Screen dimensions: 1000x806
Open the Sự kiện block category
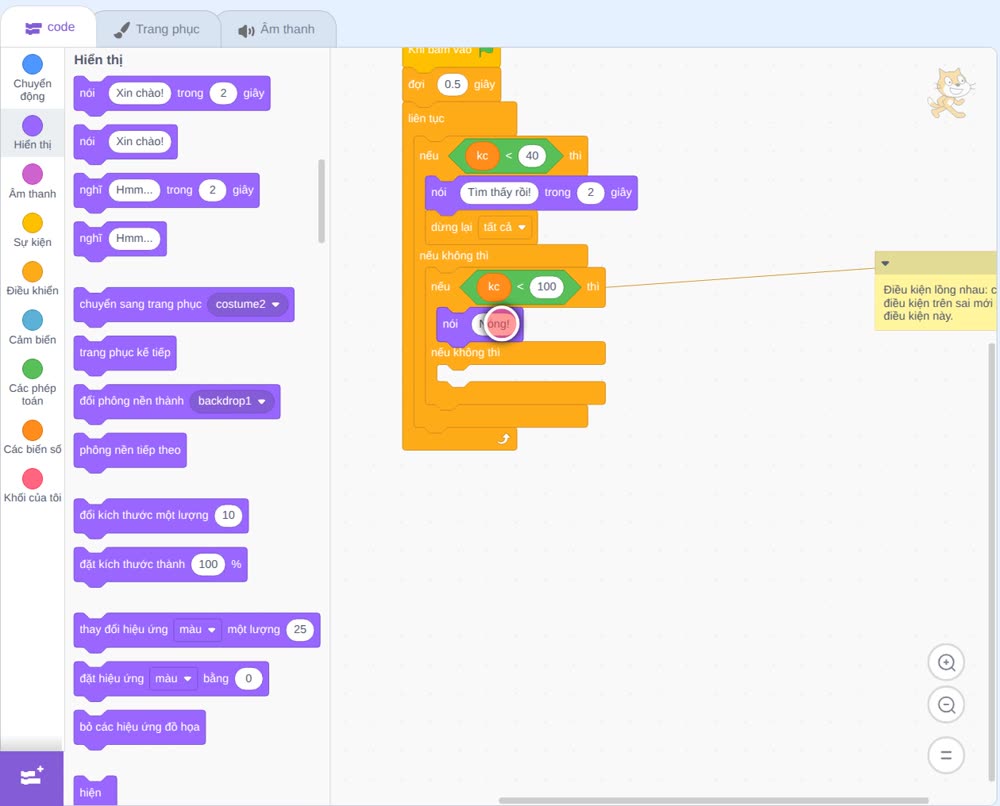[x=33, y=230]
